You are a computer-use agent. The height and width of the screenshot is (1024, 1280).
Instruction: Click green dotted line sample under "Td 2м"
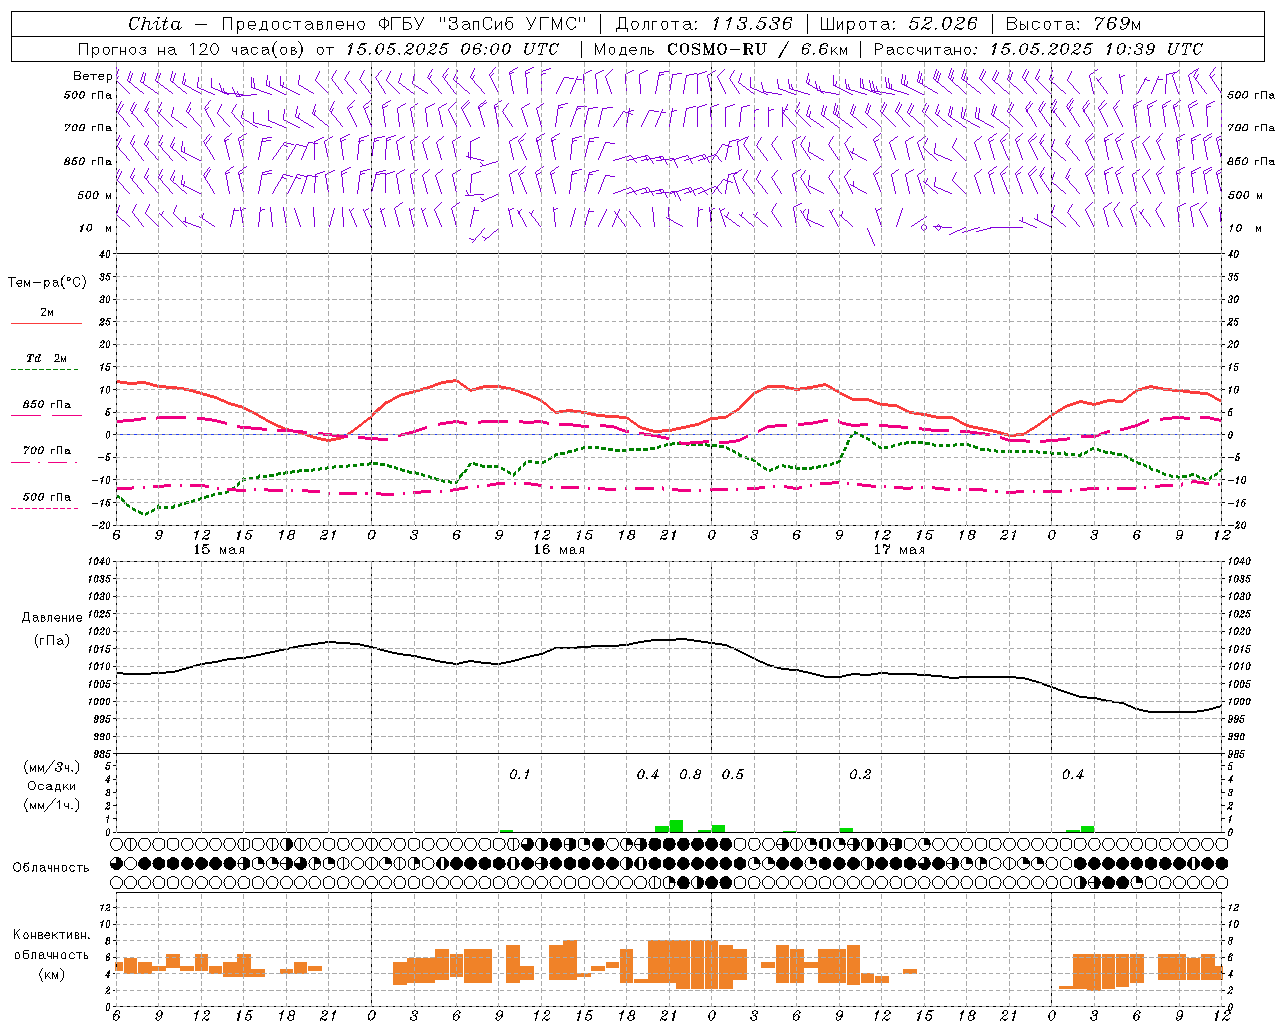coord(46,369)
